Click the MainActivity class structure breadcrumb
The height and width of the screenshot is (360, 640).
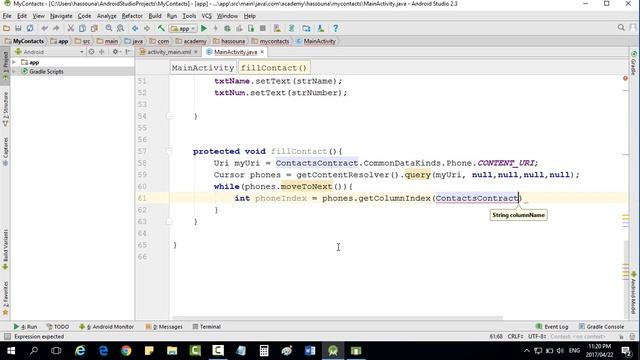[x=203, y=68]
